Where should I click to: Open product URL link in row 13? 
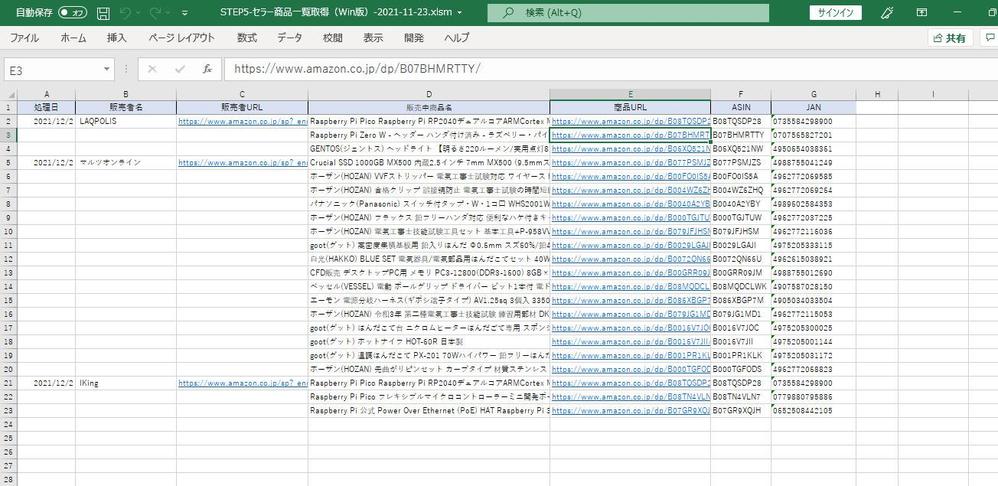pyautogui.click(x=631, y=273)
